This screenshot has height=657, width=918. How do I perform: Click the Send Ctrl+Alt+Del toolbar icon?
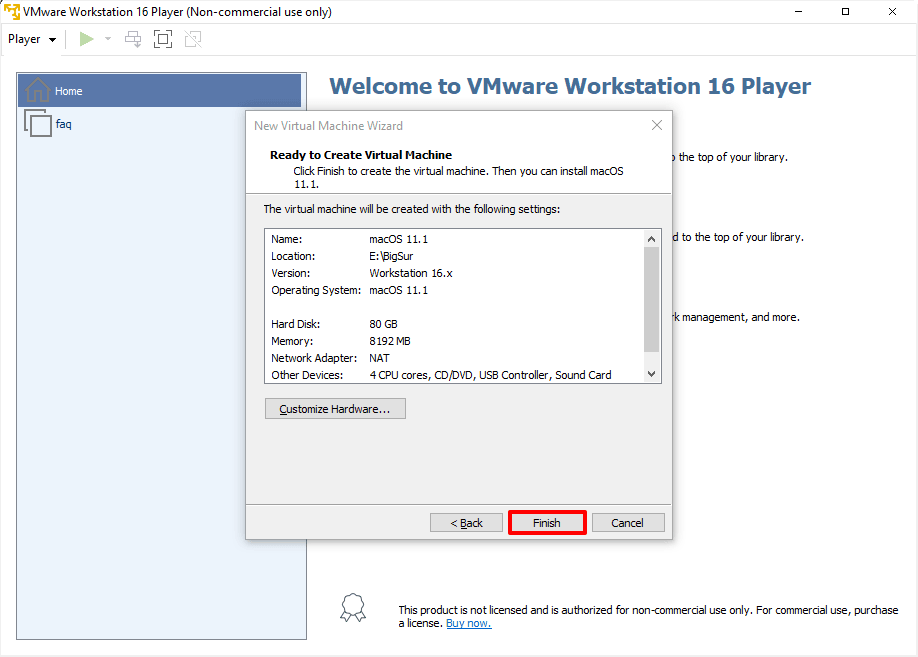pyautogui.click(x=133, y=39)
